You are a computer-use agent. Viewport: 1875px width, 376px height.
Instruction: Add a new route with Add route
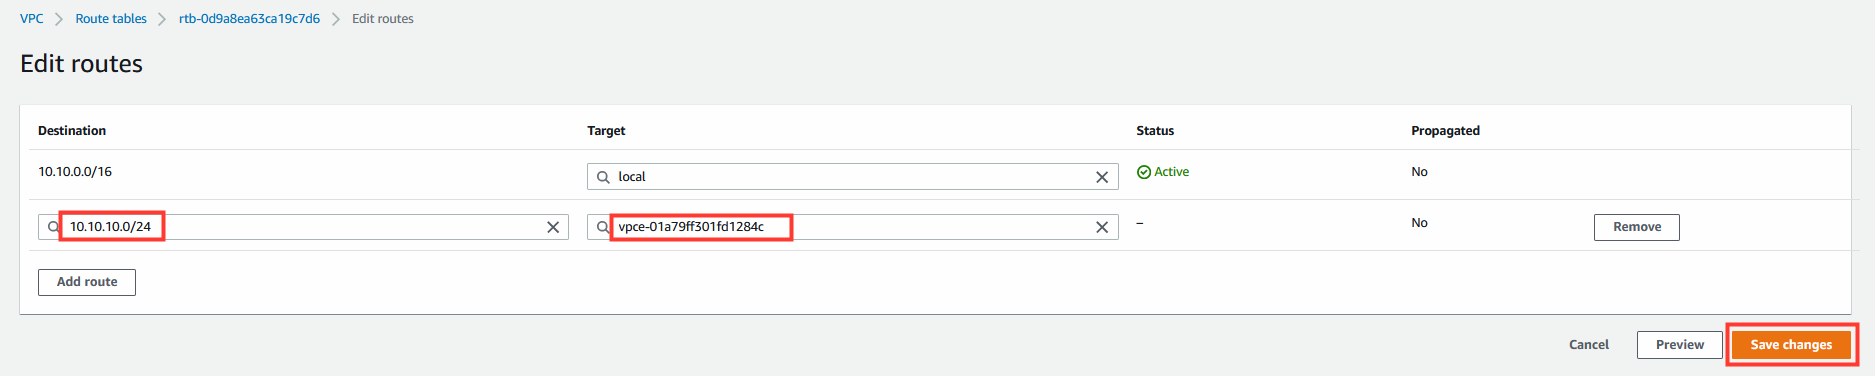87,282
